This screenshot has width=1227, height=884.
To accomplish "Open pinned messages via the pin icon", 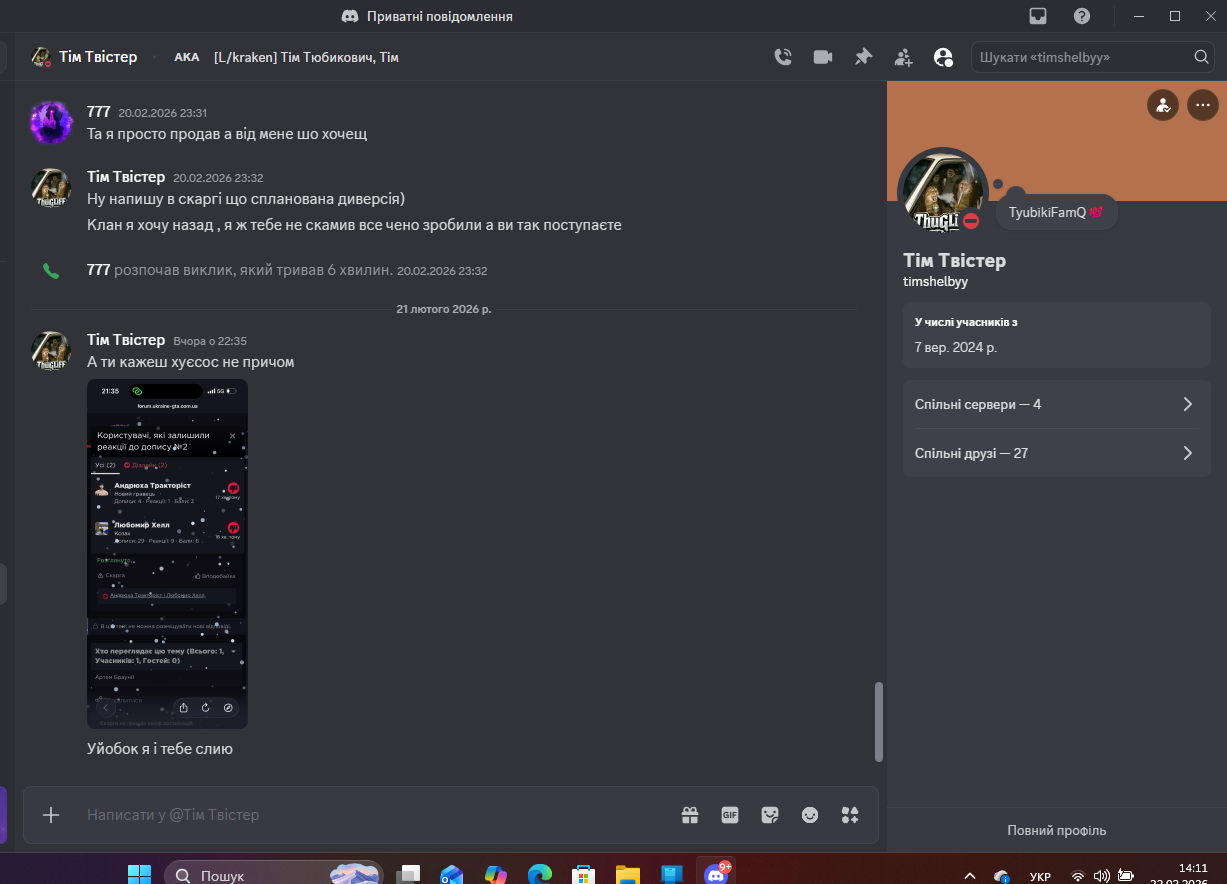I will (863, 57).
